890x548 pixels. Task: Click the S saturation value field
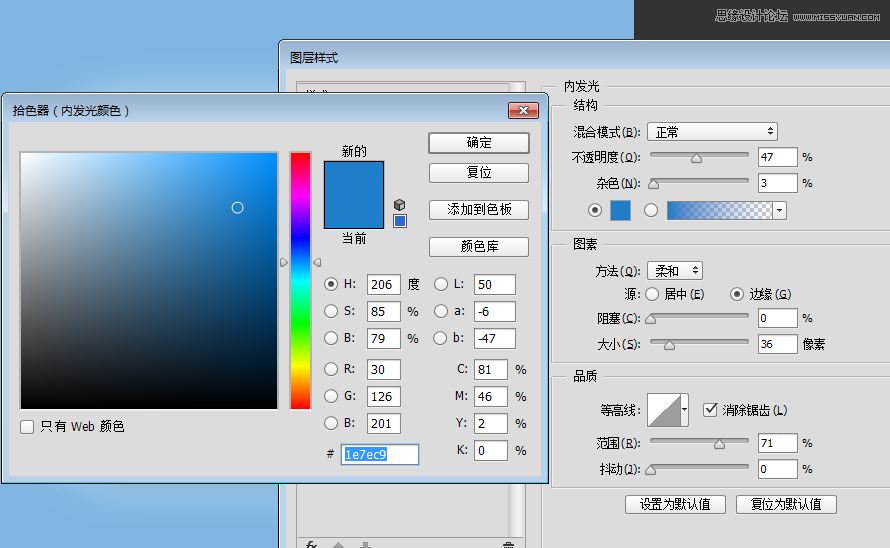click(384, 311)
